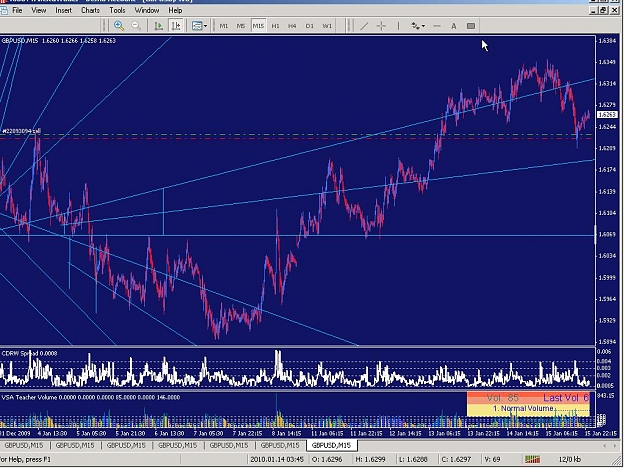Click the 0.006 spread scale value
This screenshot has height=469, width=625.
coord(604,352)
